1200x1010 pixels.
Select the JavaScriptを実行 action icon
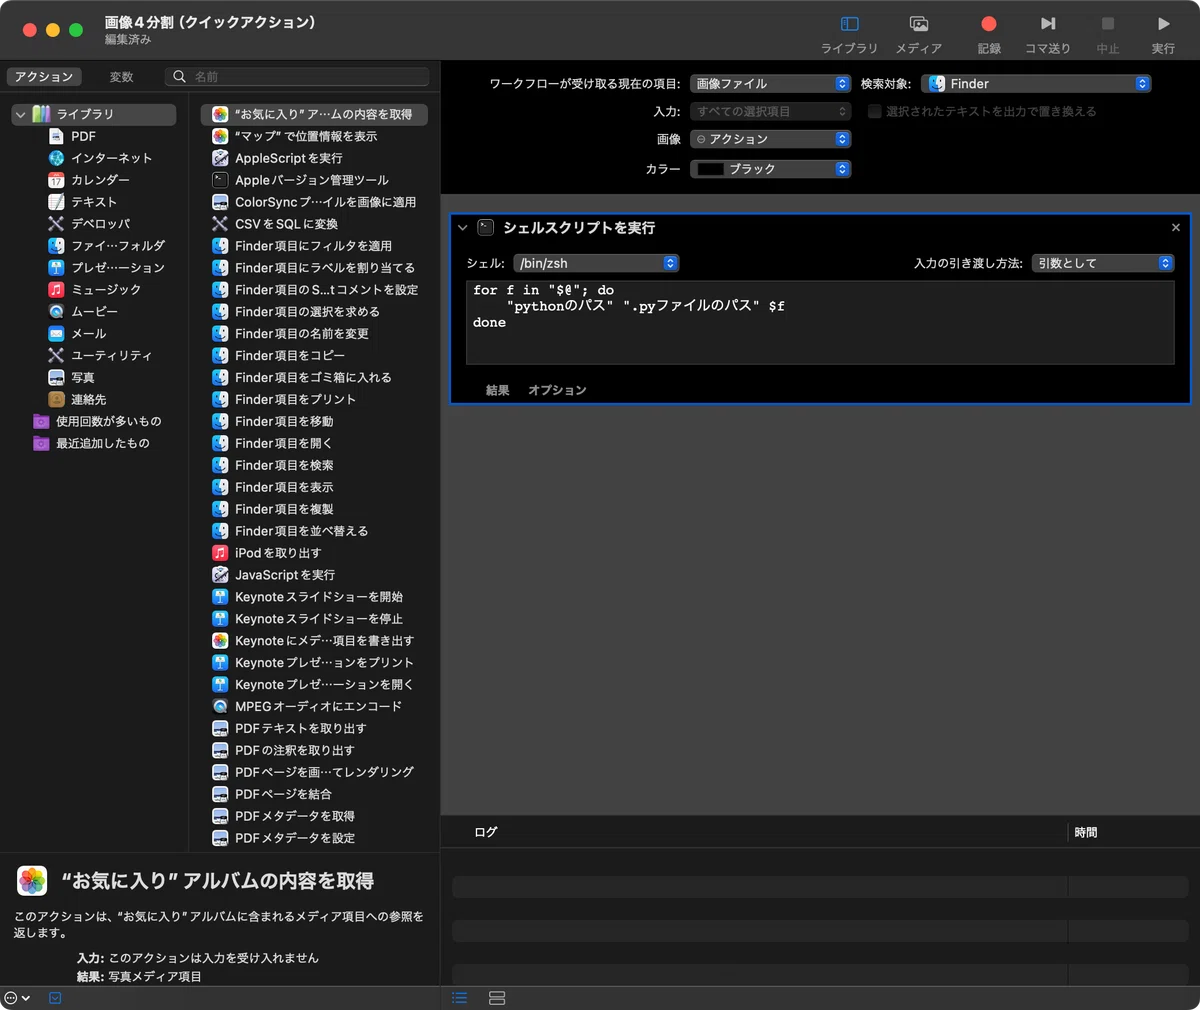pos(220,575)
